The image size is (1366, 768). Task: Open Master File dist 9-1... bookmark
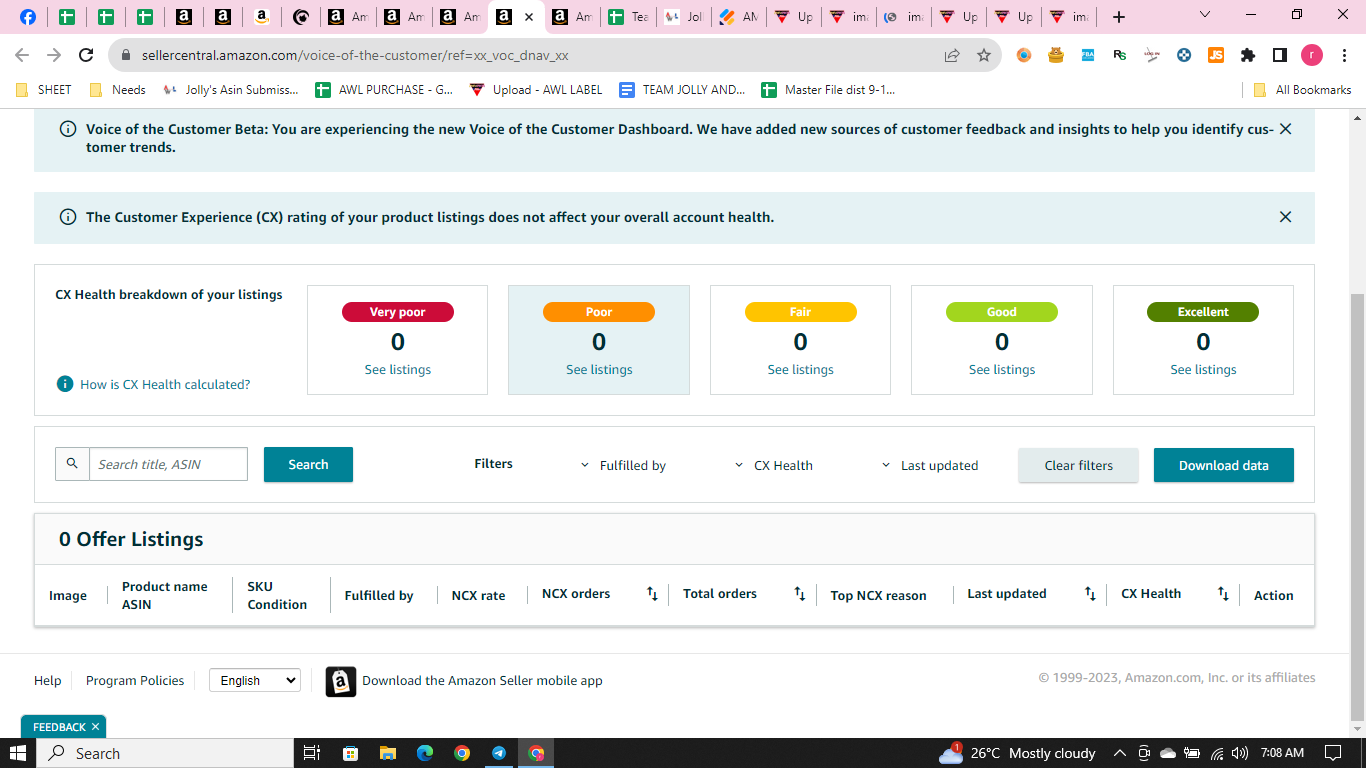(x=829, y=90)
